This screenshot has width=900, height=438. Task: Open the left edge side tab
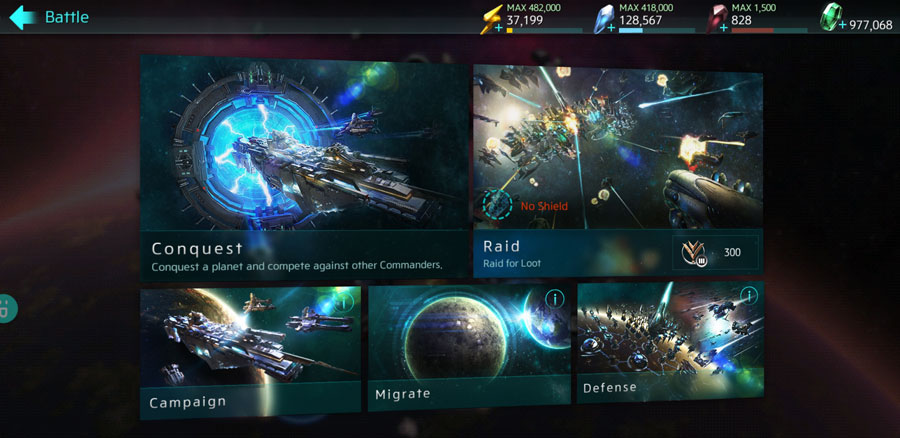pyautogui.click(x=8, y=308)
